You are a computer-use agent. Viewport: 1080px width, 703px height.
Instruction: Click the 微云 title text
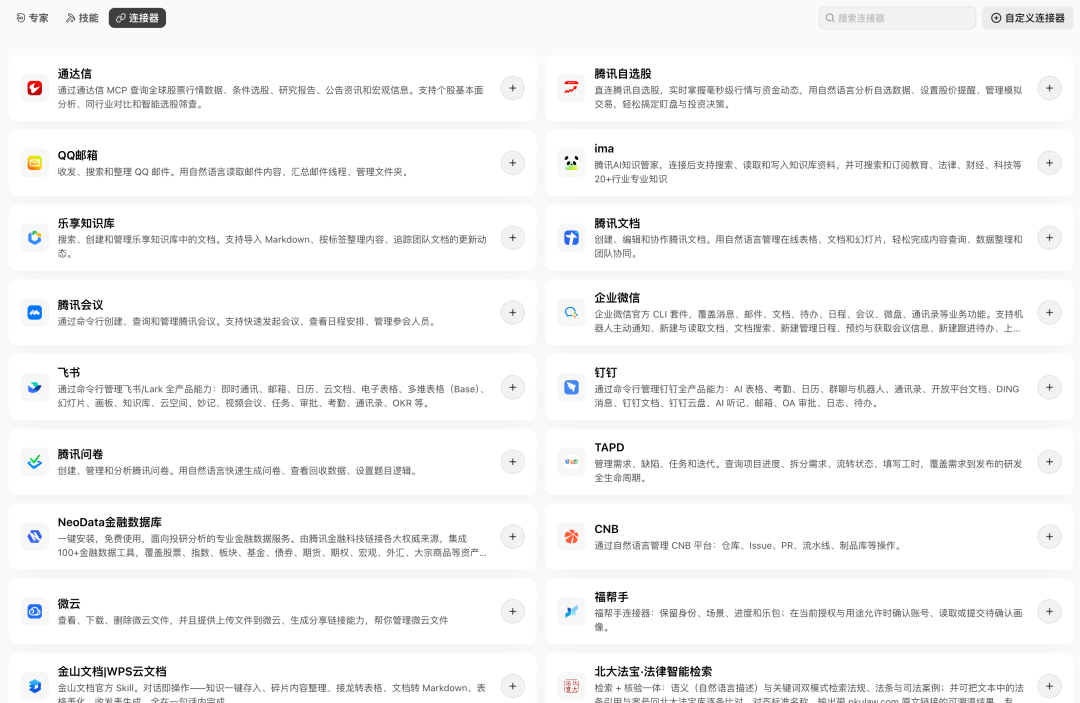pos(69,604)
